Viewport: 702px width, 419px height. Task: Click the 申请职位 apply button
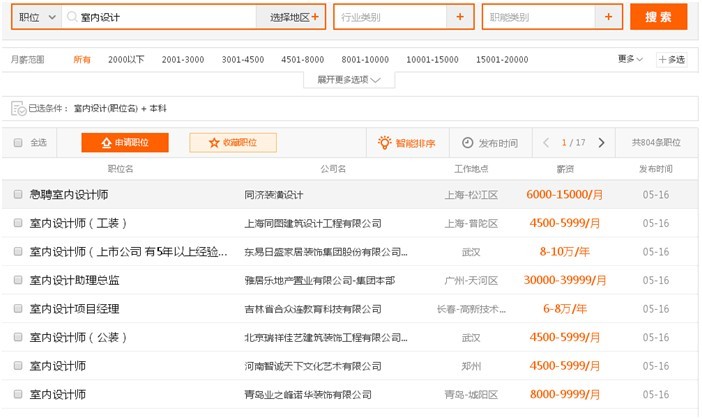125,143
